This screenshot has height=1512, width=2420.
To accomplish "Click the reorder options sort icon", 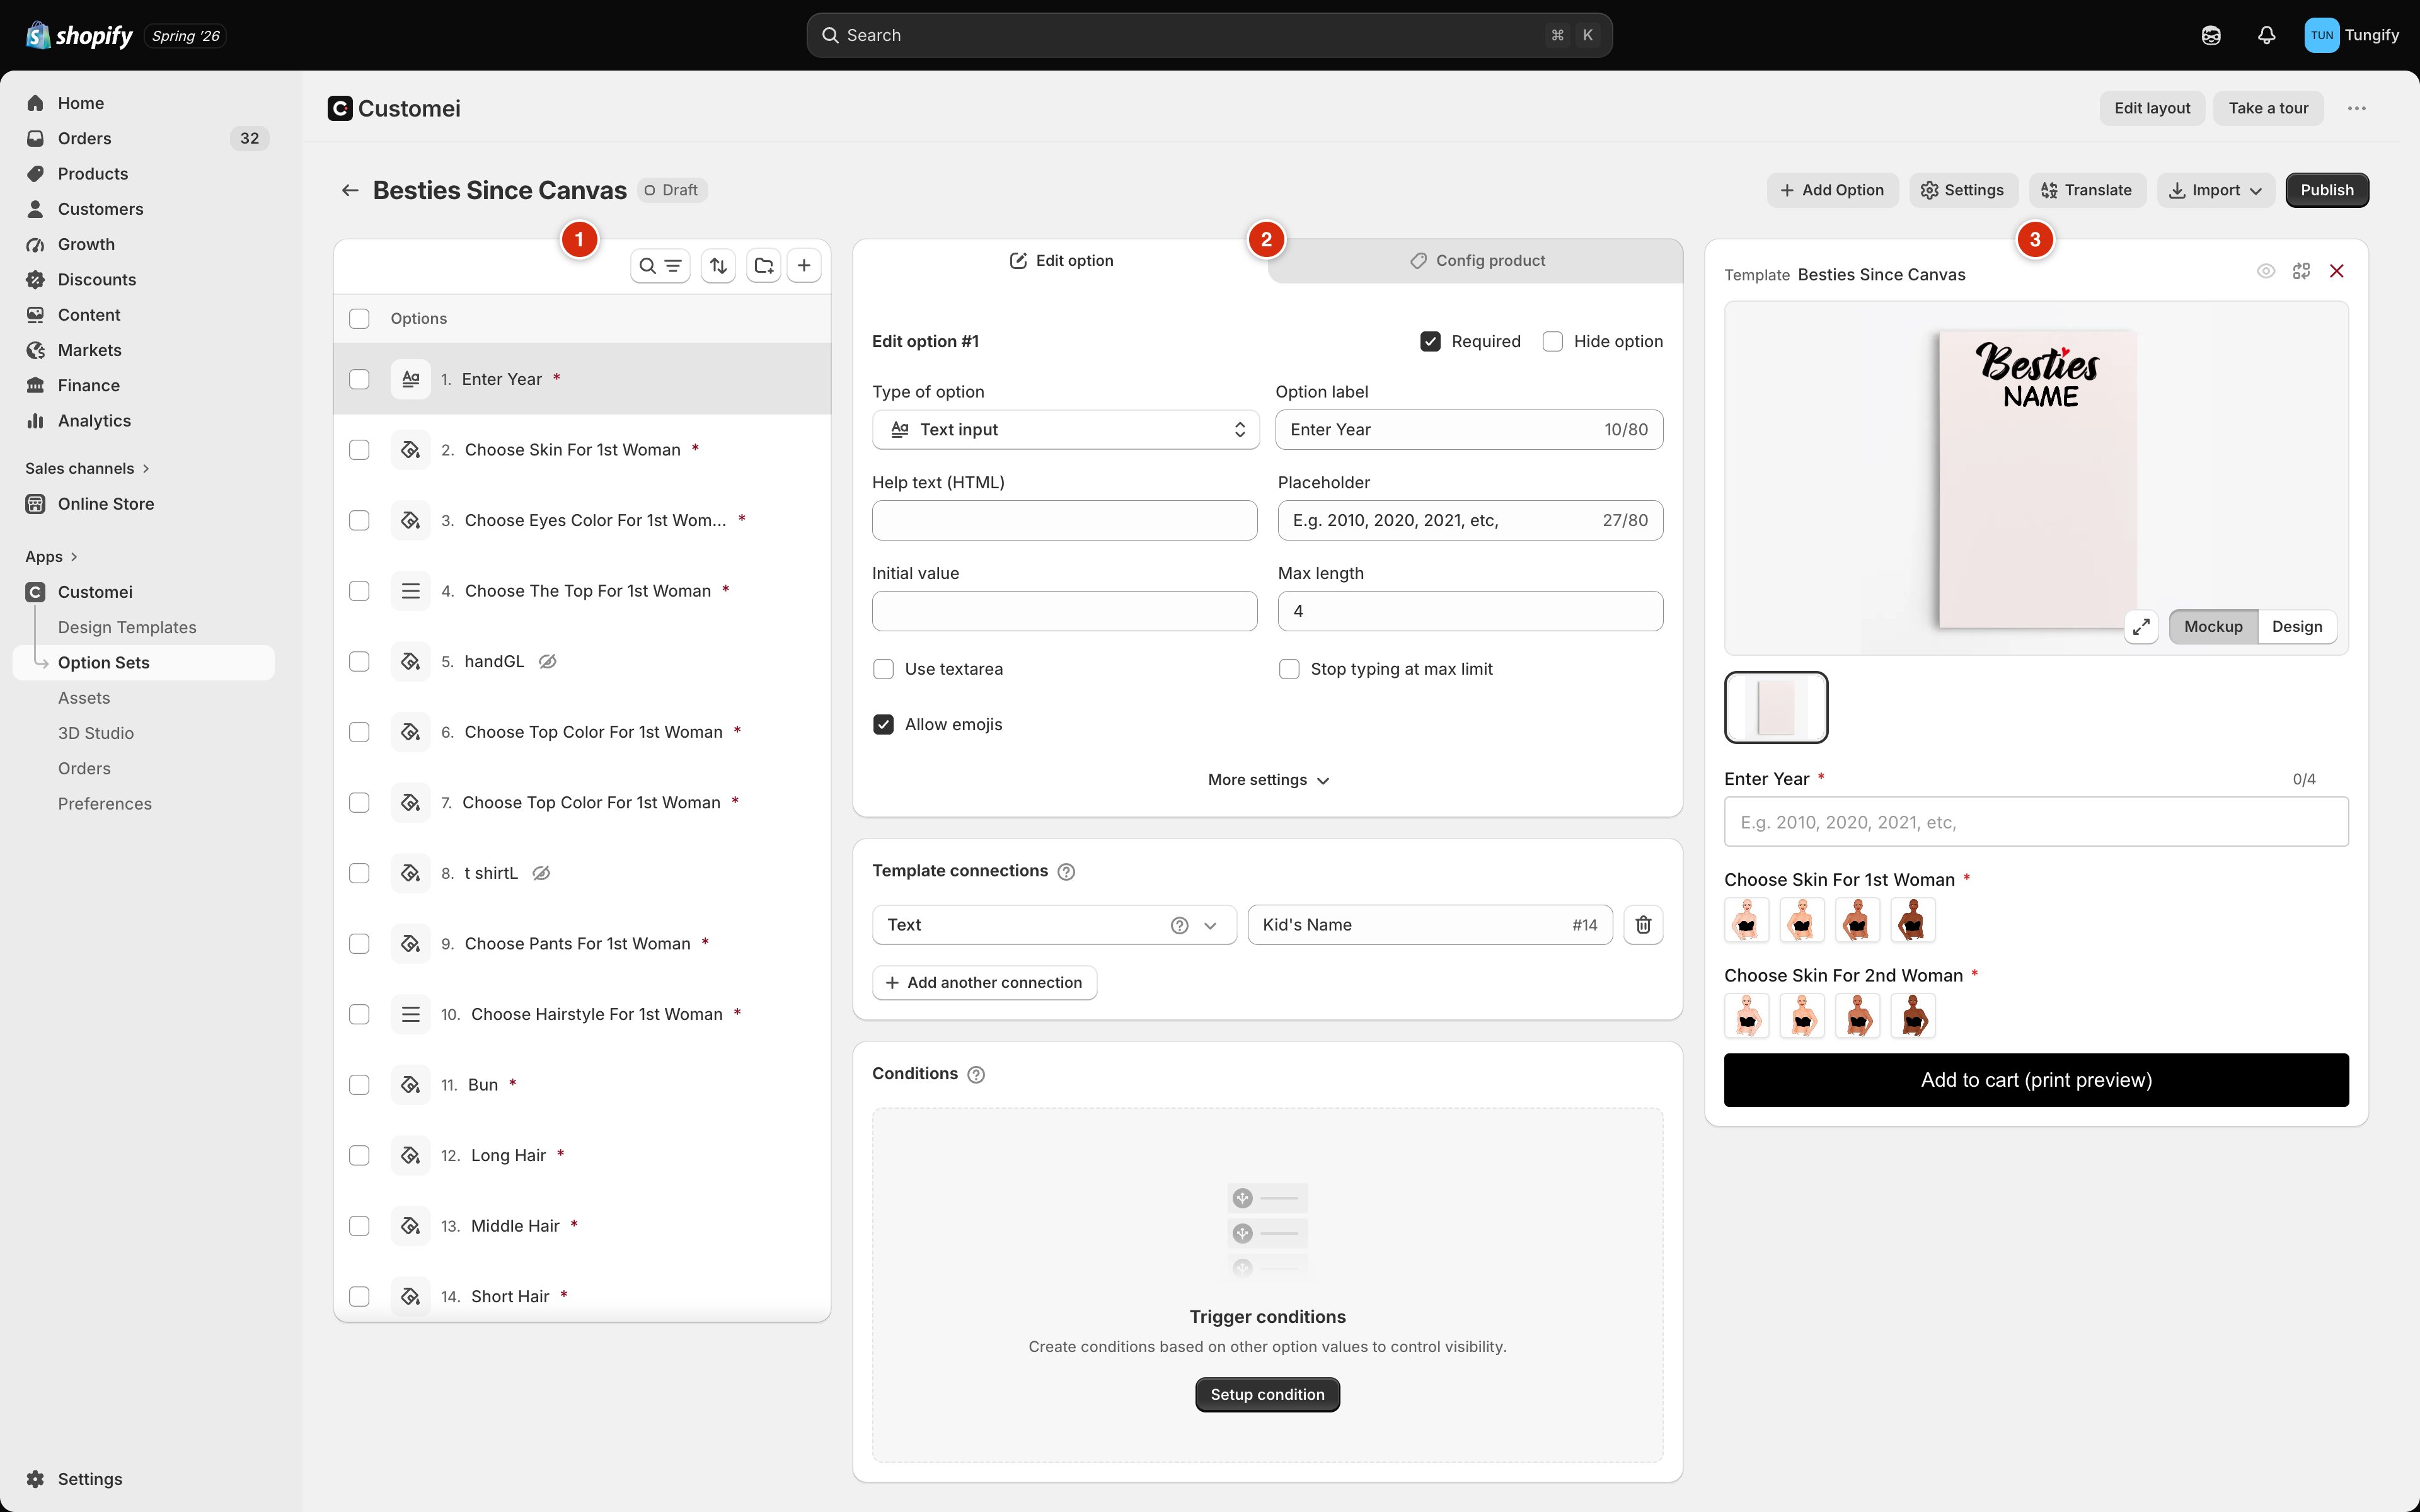I will 718,266.
